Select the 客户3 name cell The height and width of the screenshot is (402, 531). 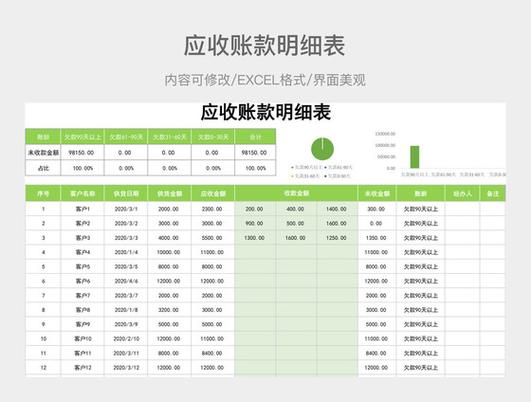(x=83, y=238)
